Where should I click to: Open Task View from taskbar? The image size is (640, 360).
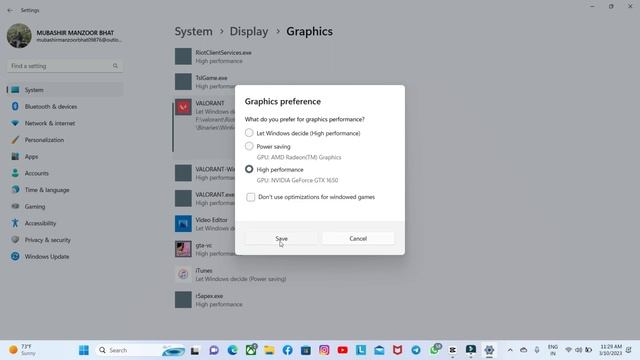coord(195,350)
